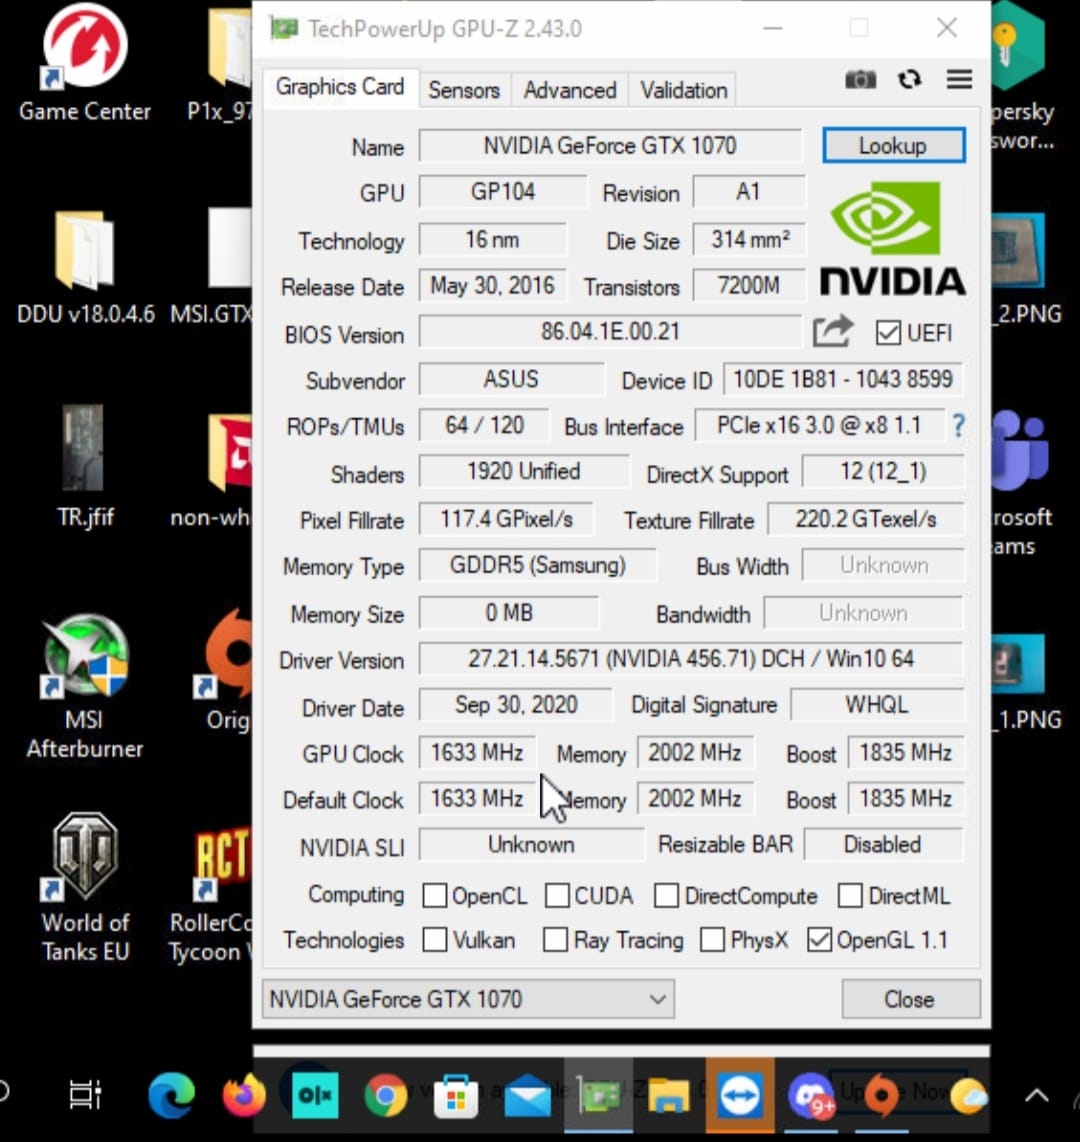This screenshot has height=1142, width=1080.
Task: Open OLX app from the taskbar
Action: [x=315, y=1095]
